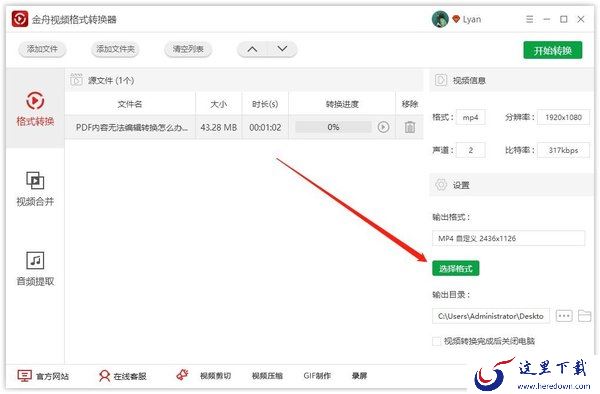Select the 格式转换 sidebar tab
This screenshot has height=394, width=600.
35,109
